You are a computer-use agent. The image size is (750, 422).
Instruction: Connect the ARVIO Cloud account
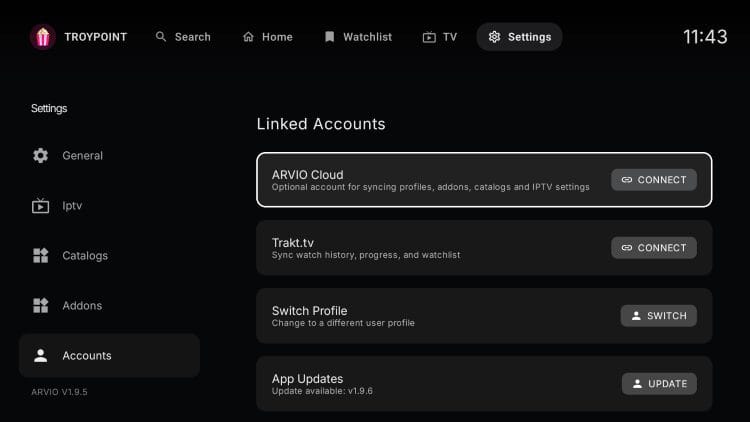tap(654, 180)
